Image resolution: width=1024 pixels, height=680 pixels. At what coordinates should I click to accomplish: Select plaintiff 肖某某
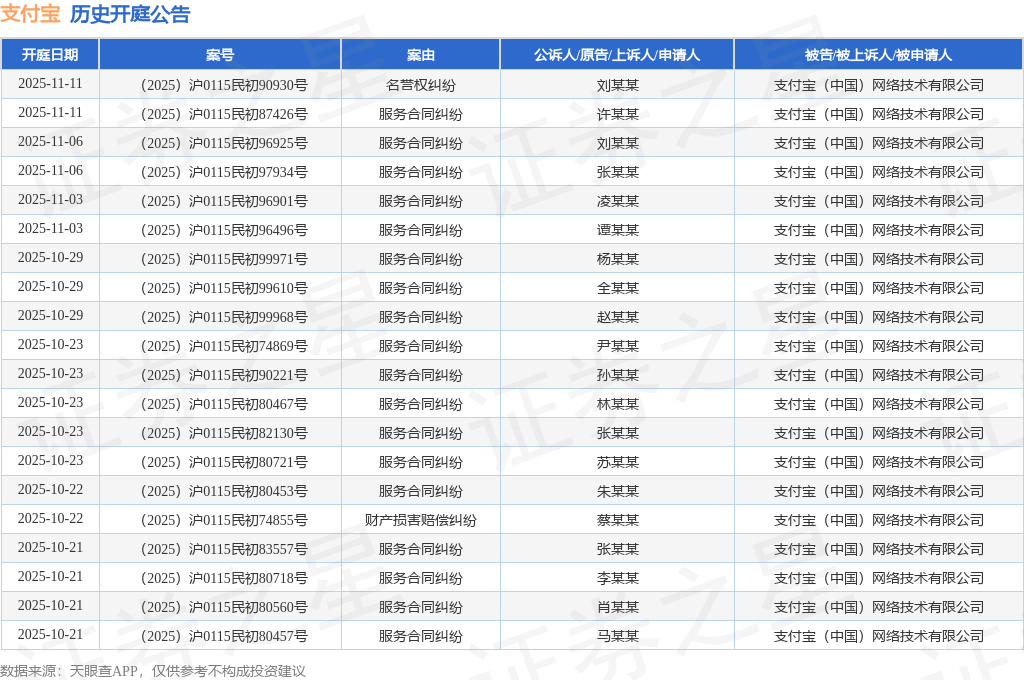tap(618, 607)
